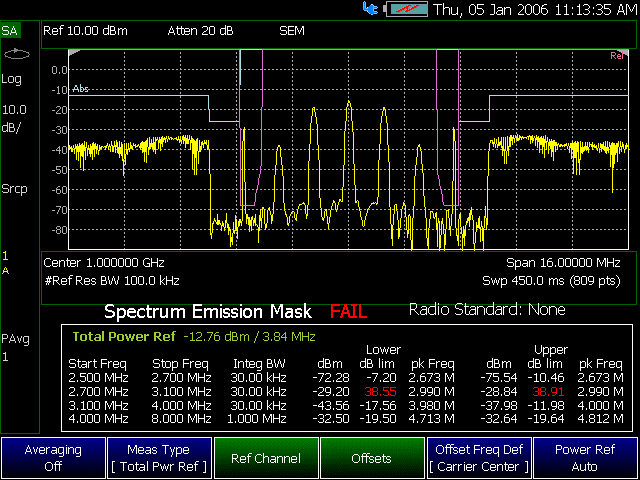Select Span 16.00000 MHz readout
Screen dimensions: 640x480
(563, 262)
